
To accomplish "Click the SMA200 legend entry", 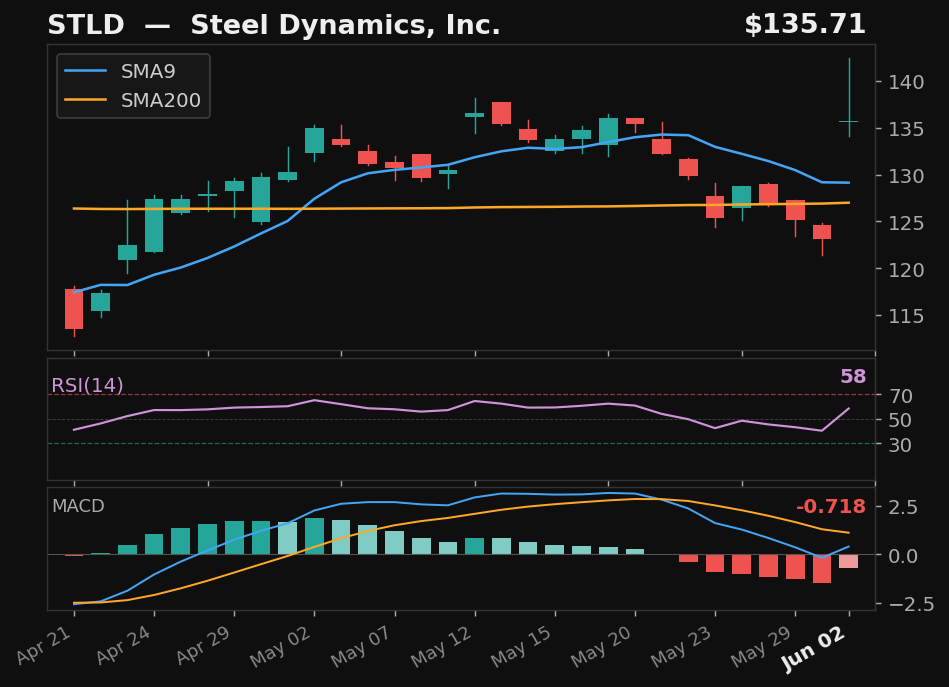I will 133,100.
